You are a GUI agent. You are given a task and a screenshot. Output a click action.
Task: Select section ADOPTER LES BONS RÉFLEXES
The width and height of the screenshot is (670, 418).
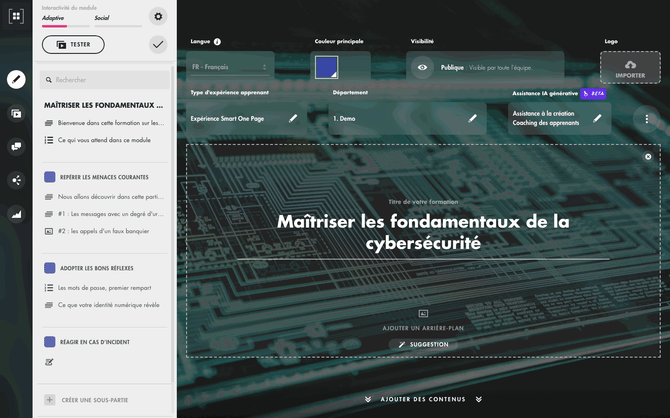tap(97, 268)
